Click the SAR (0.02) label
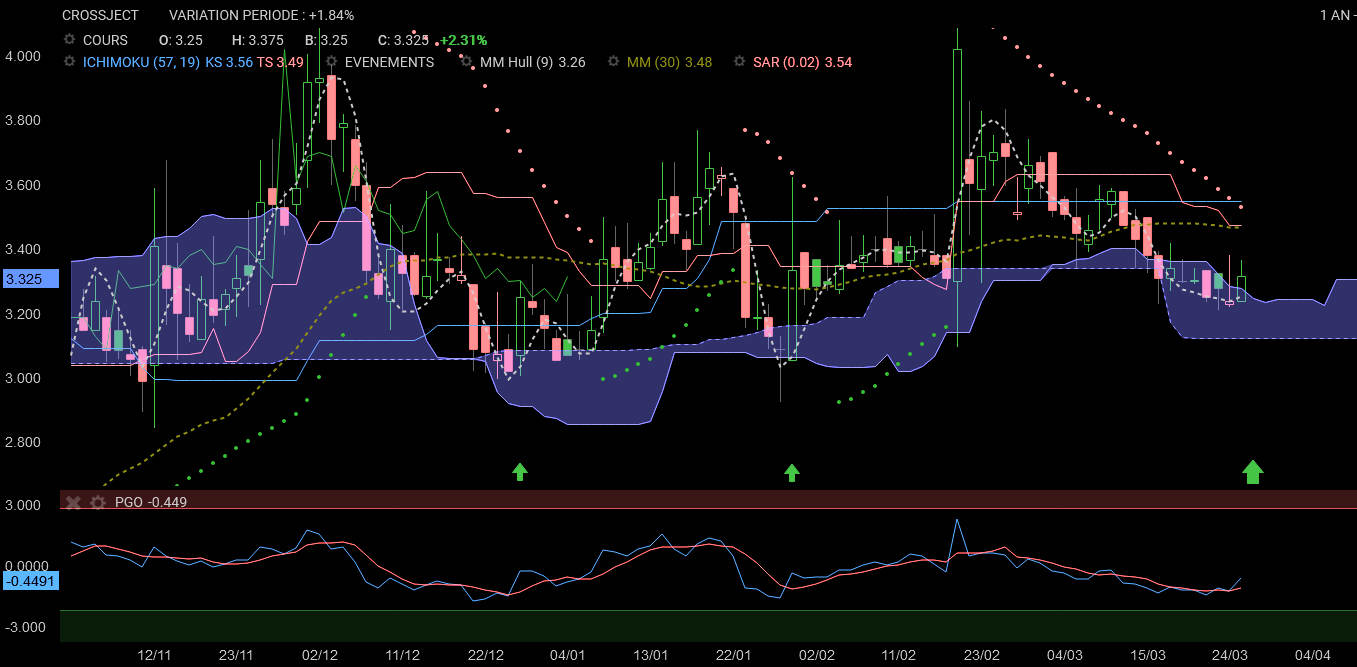The image size is (1357, 667). click(x=786, y=62)
